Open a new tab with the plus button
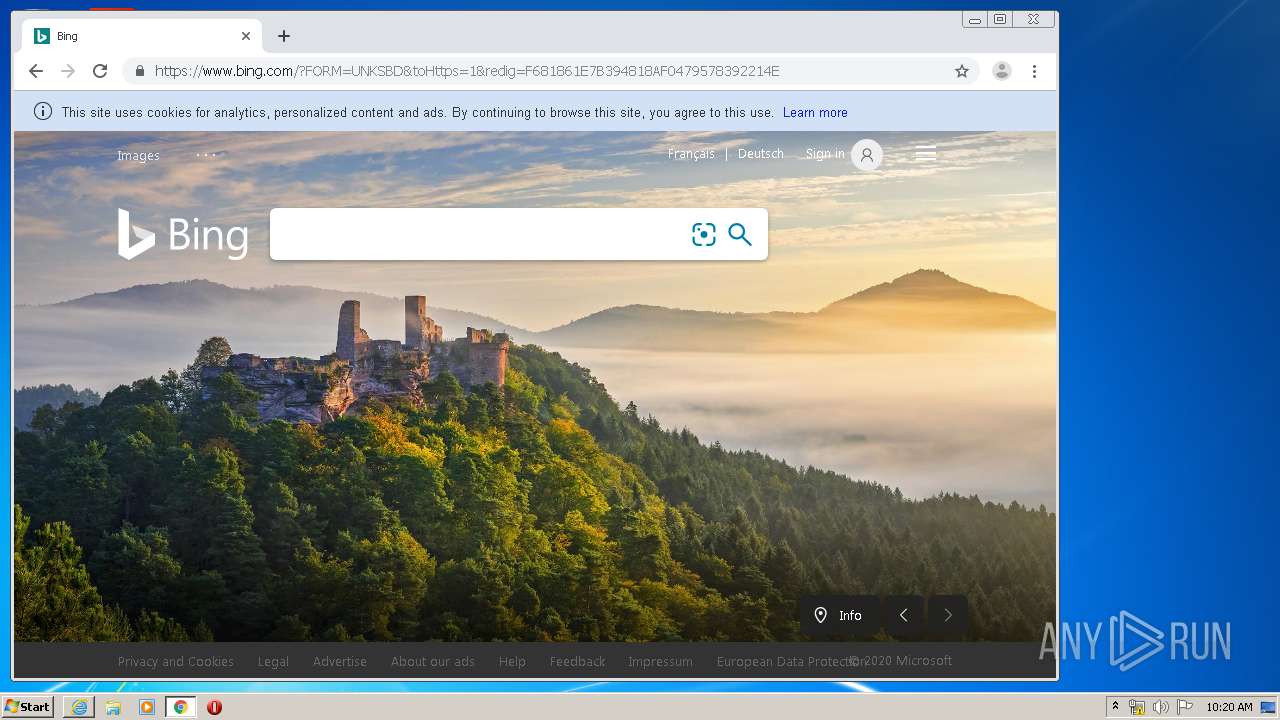This screenshot has height=720, width=1280. pos(284,36)
